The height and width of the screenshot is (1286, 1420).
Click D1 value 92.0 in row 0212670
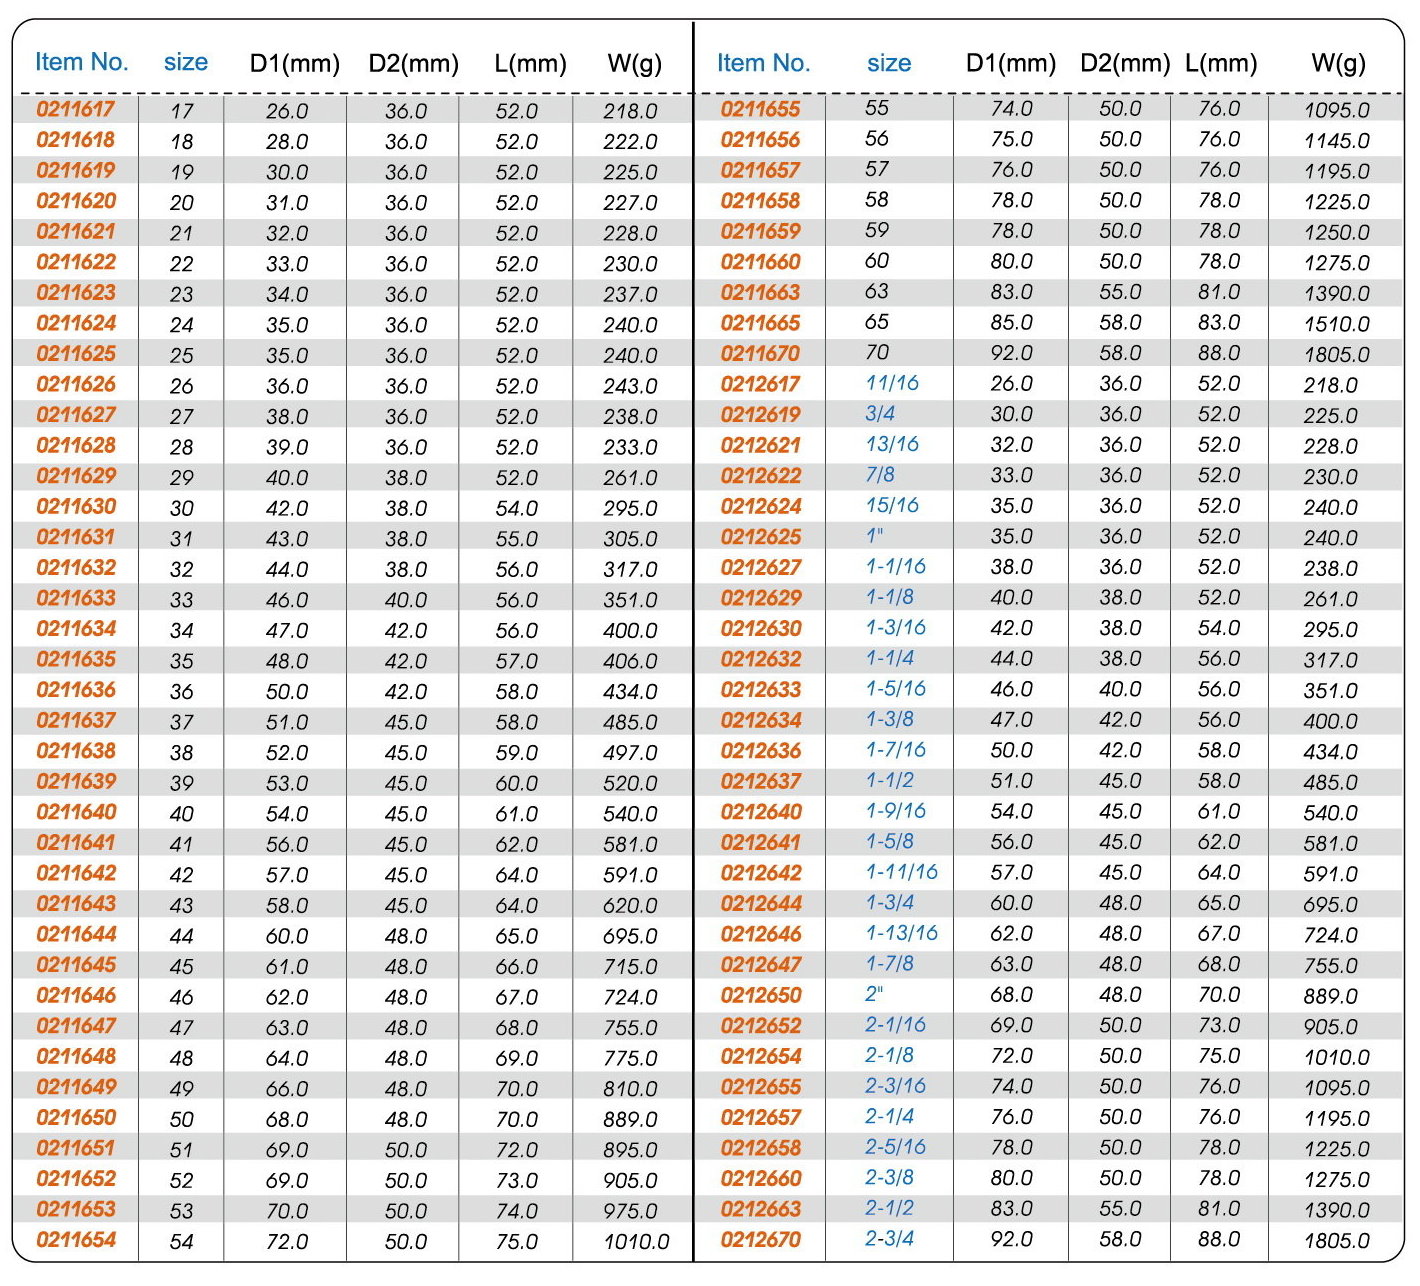[1012, 1240]
